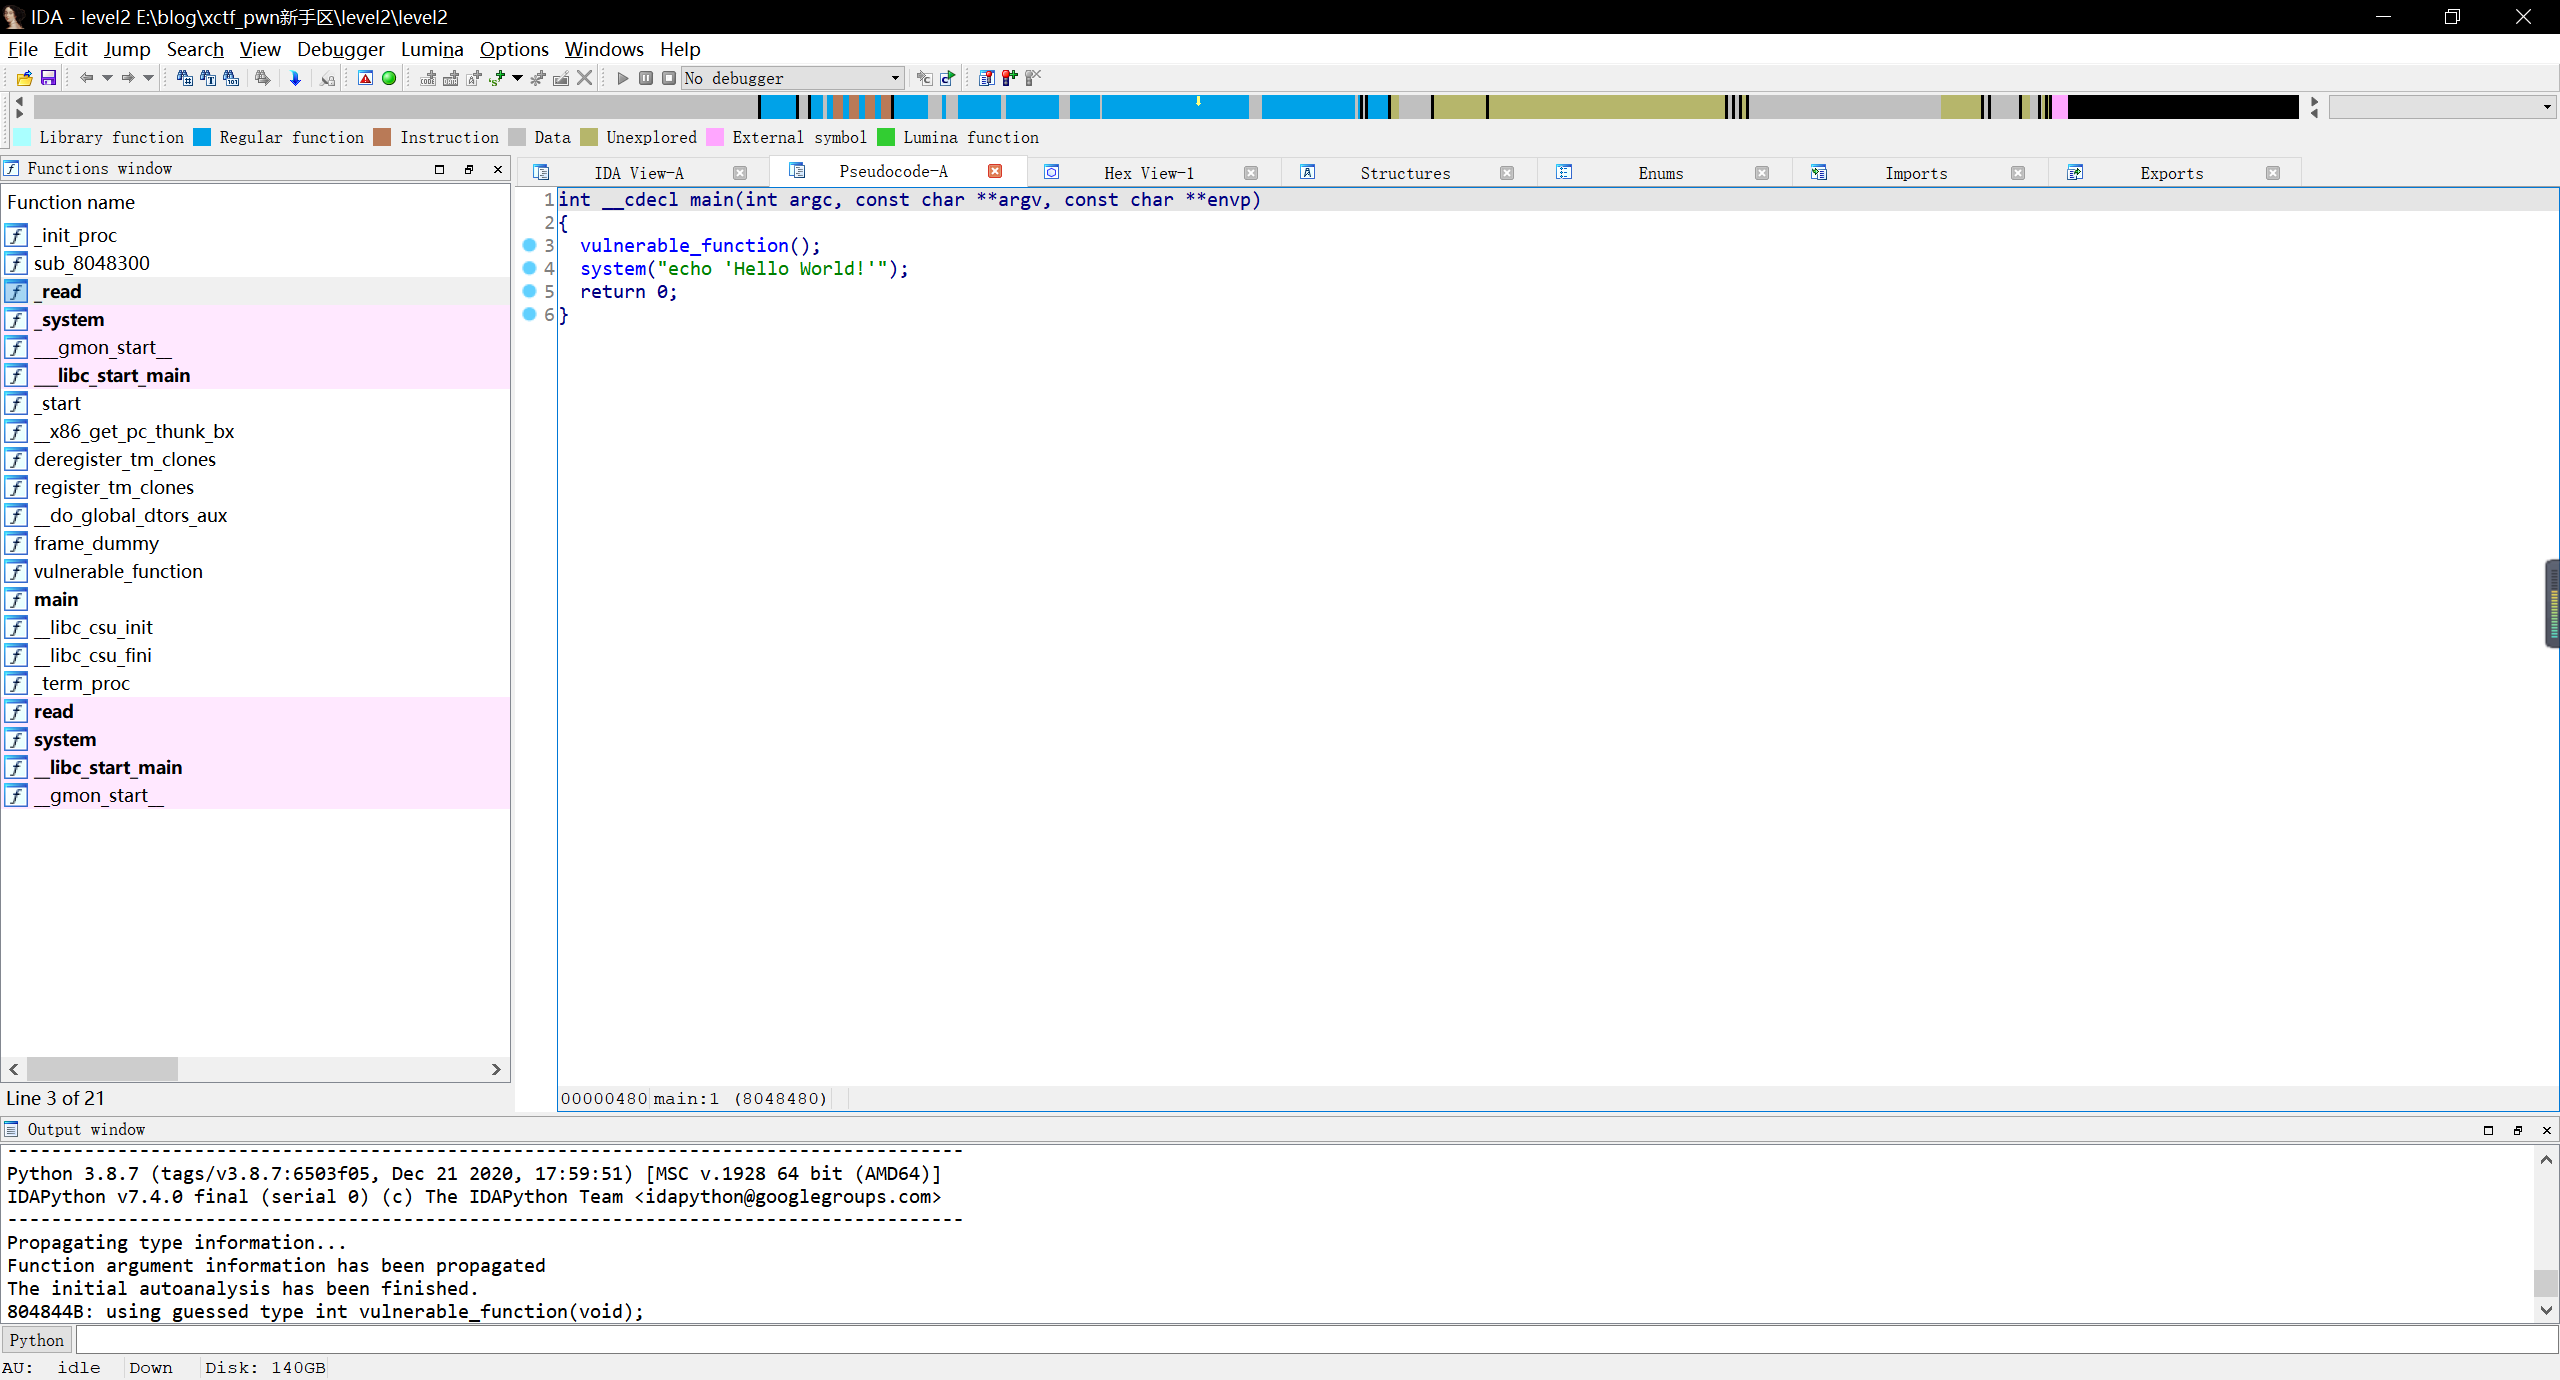Click the red traffic-light add breakpoint icon
The image size is (2560, 1380).
tap(1010, 78)
